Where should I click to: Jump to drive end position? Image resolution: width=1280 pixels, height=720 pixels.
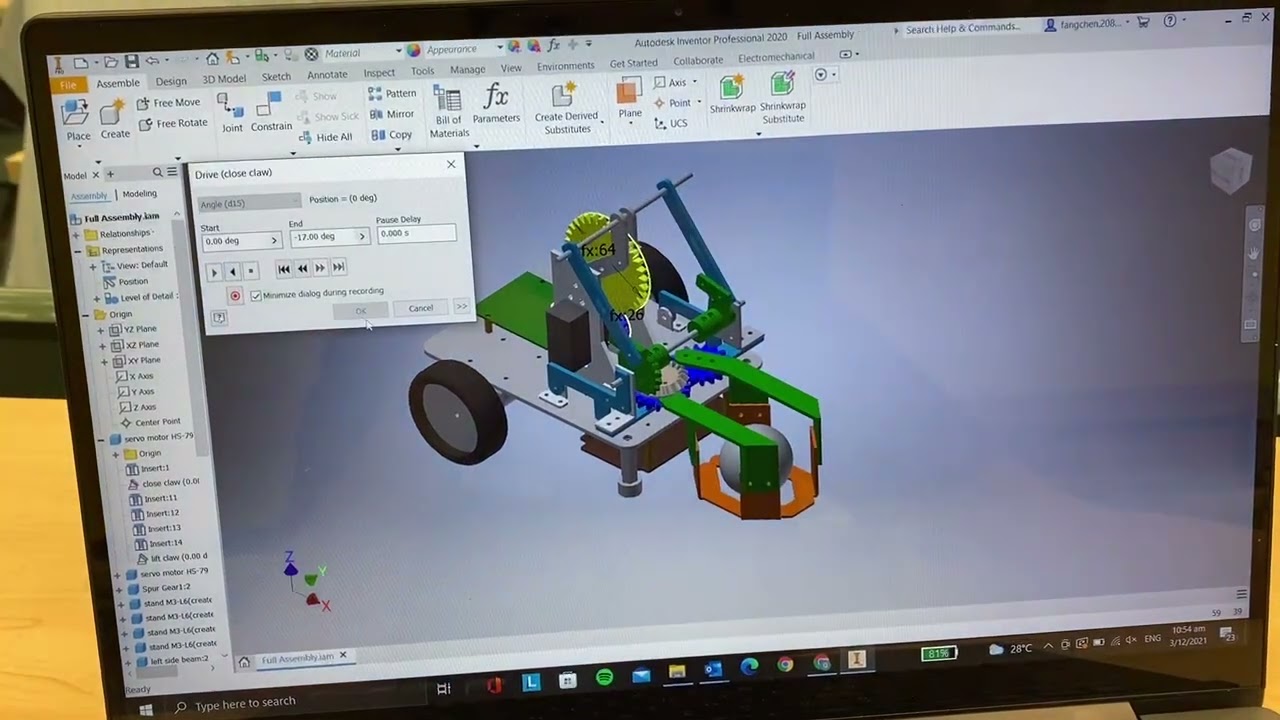[338, 266]
